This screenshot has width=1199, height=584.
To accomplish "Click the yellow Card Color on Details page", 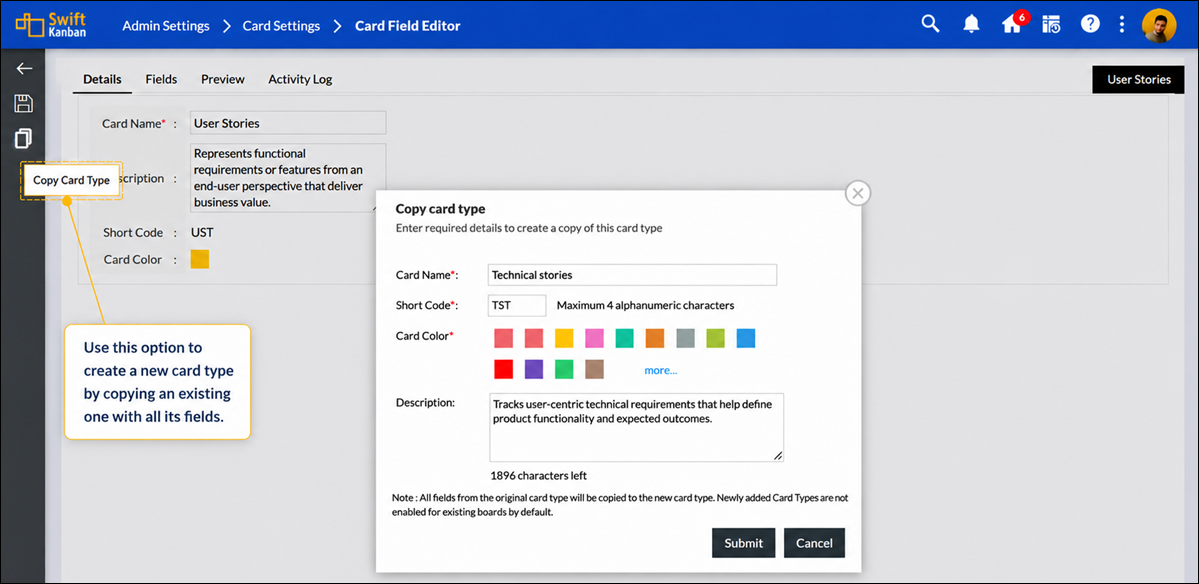I will click(x=200, y=259).
